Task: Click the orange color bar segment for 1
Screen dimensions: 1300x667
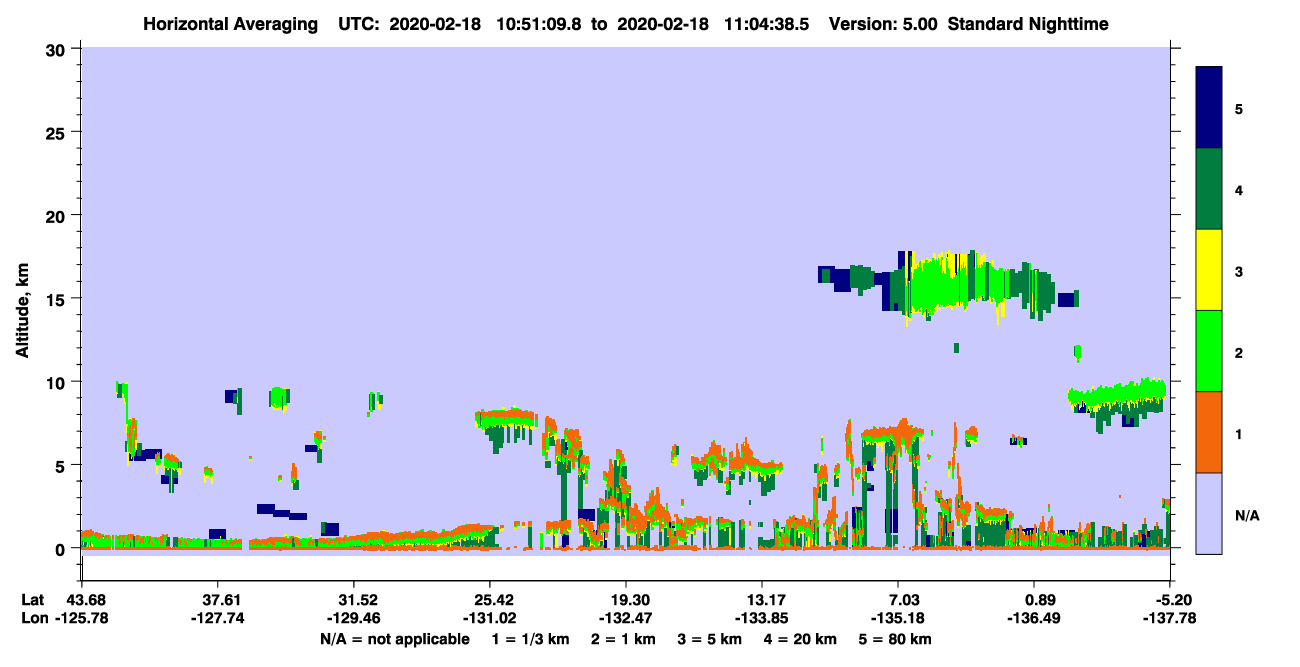Action: tap(1209, 432)
